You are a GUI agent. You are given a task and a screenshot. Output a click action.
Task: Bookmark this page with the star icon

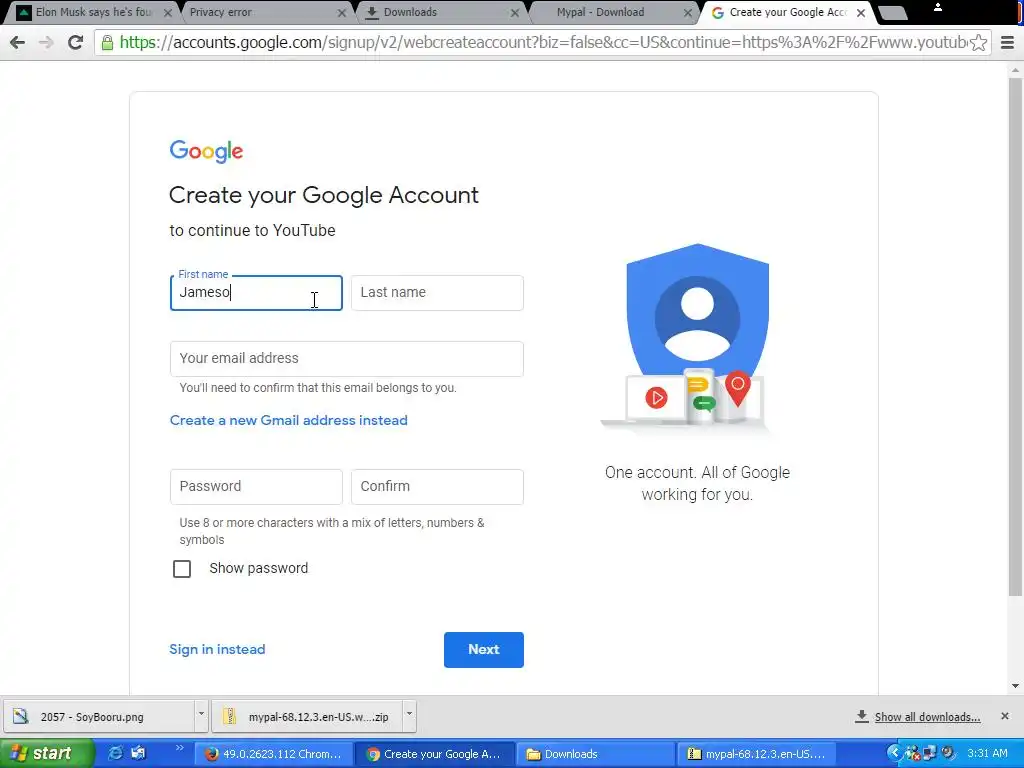click(978, 42)
